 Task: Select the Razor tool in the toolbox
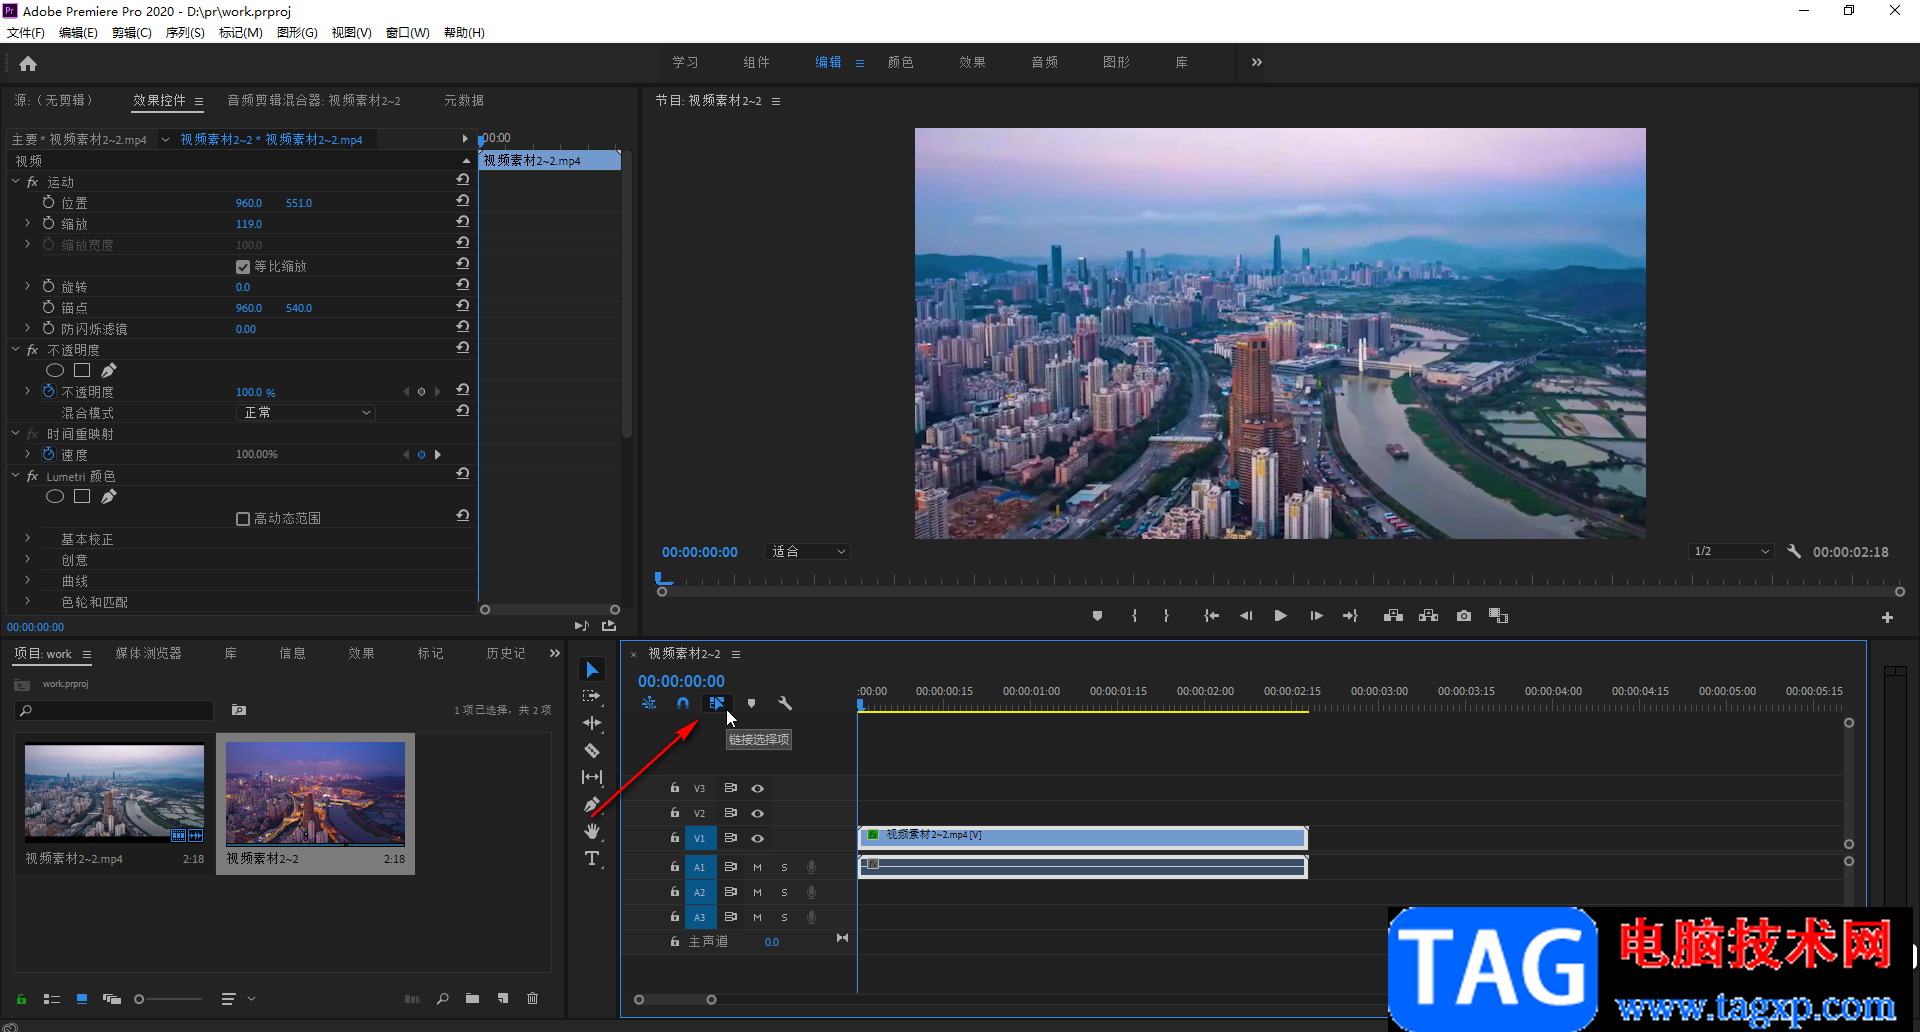(x=592, y=750)
